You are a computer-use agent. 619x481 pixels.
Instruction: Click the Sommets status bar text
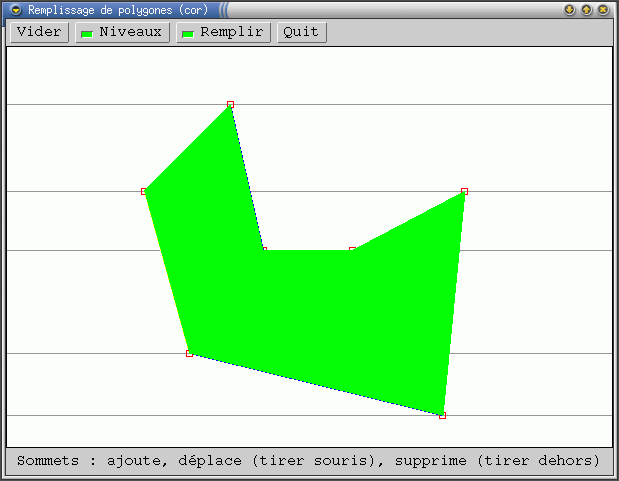308,461
